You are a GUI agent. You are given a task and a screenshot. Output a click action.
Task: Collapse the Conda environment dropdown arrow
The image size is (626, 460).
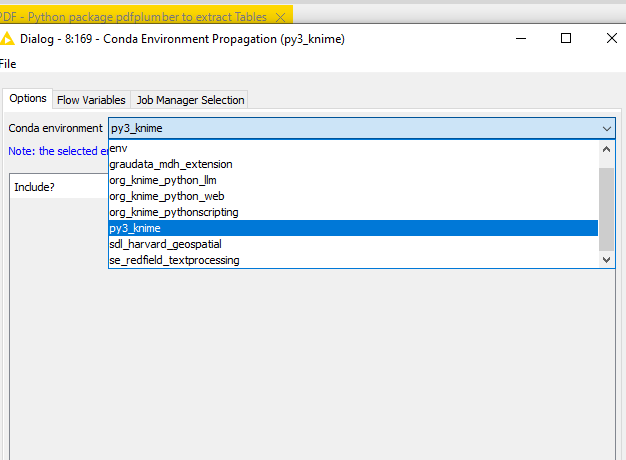click(x=606, y=129)
